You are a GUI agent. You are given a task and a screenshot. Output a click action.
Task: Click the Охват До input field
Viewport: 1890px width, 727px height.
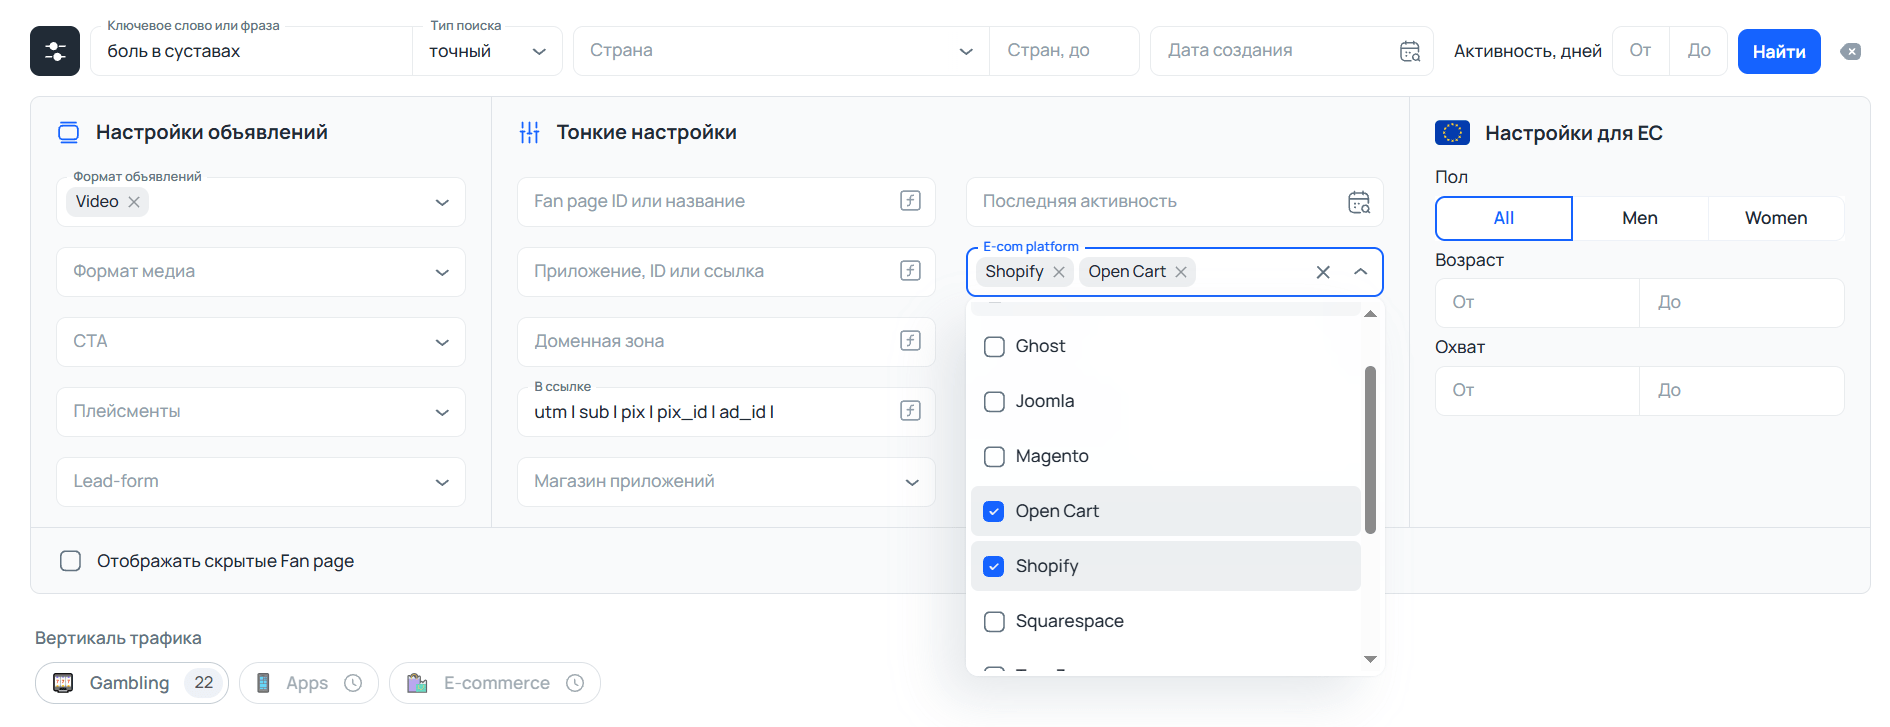click(1742, 391)
